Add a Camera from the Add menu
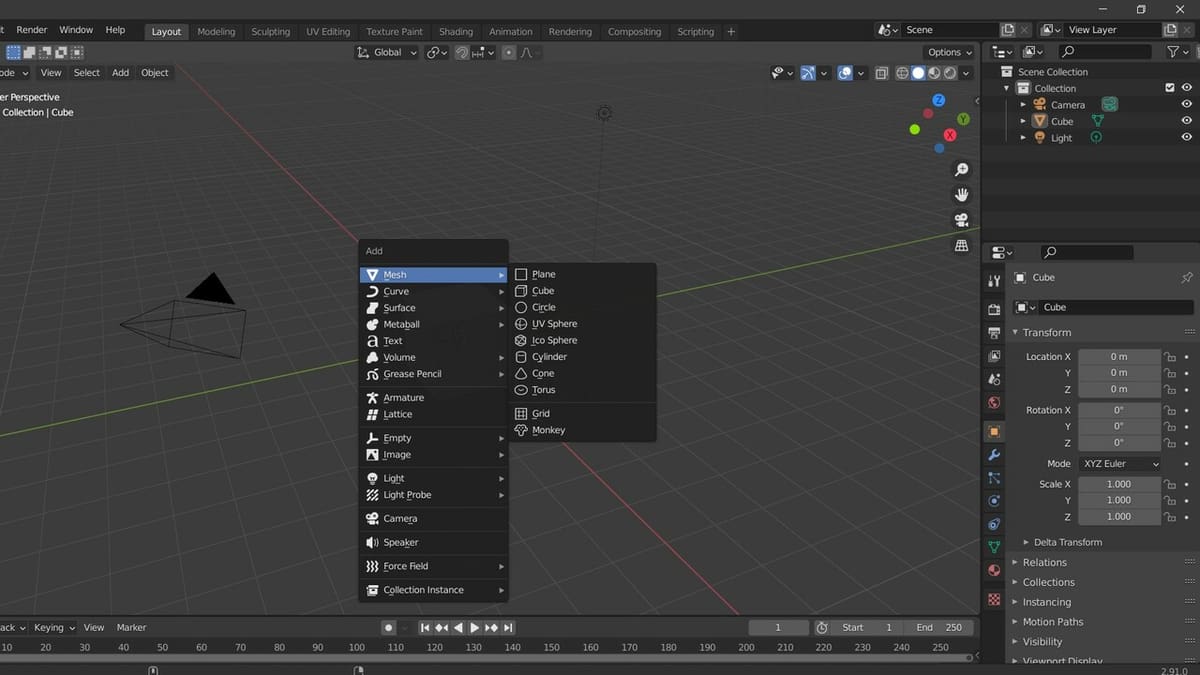 (x=434, y=518)
